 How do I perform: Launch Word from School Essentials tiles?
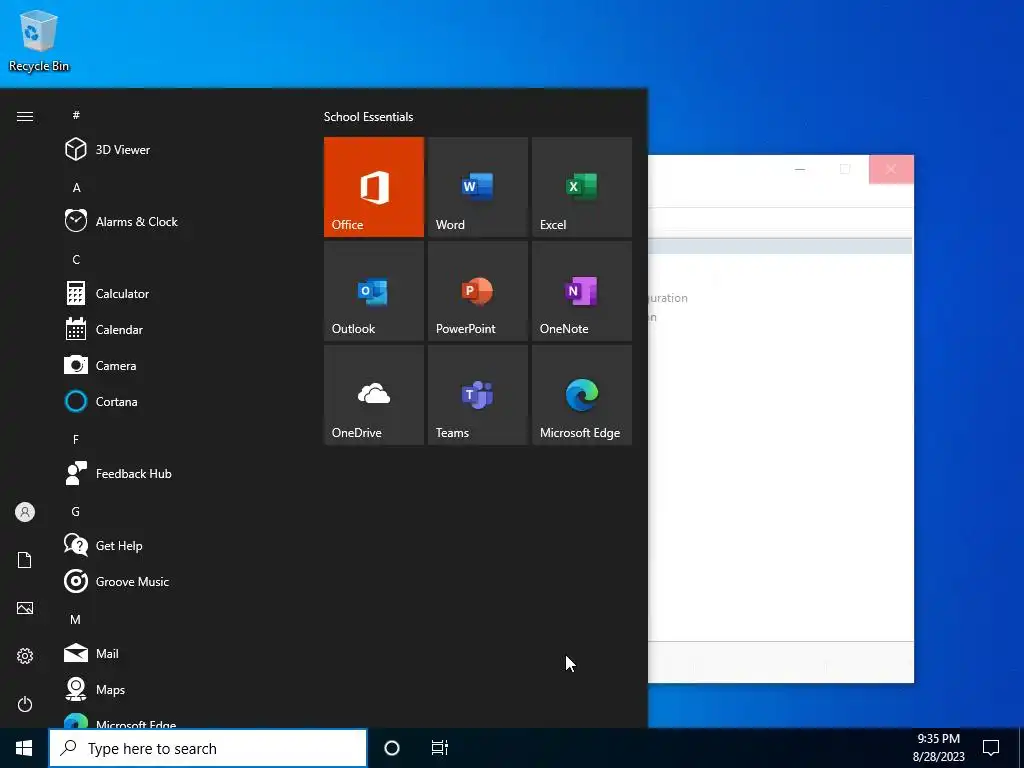(x=477, y=187)
